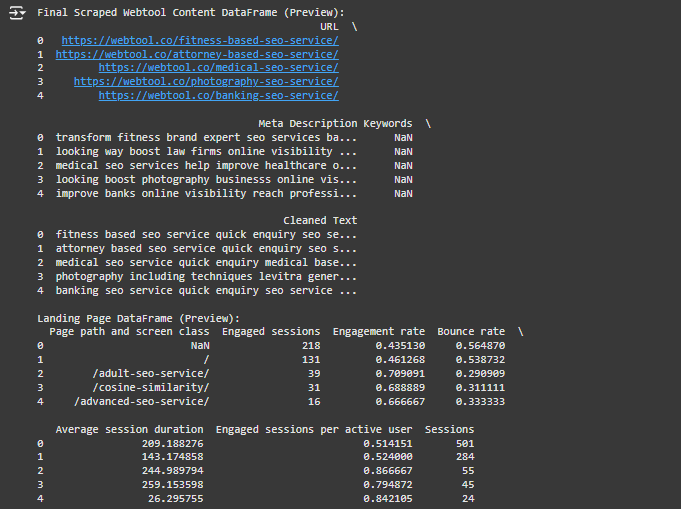This screenshot has width=681, height=509.
Task: Toggle the cell output view icon
Action: click(17, 13)
